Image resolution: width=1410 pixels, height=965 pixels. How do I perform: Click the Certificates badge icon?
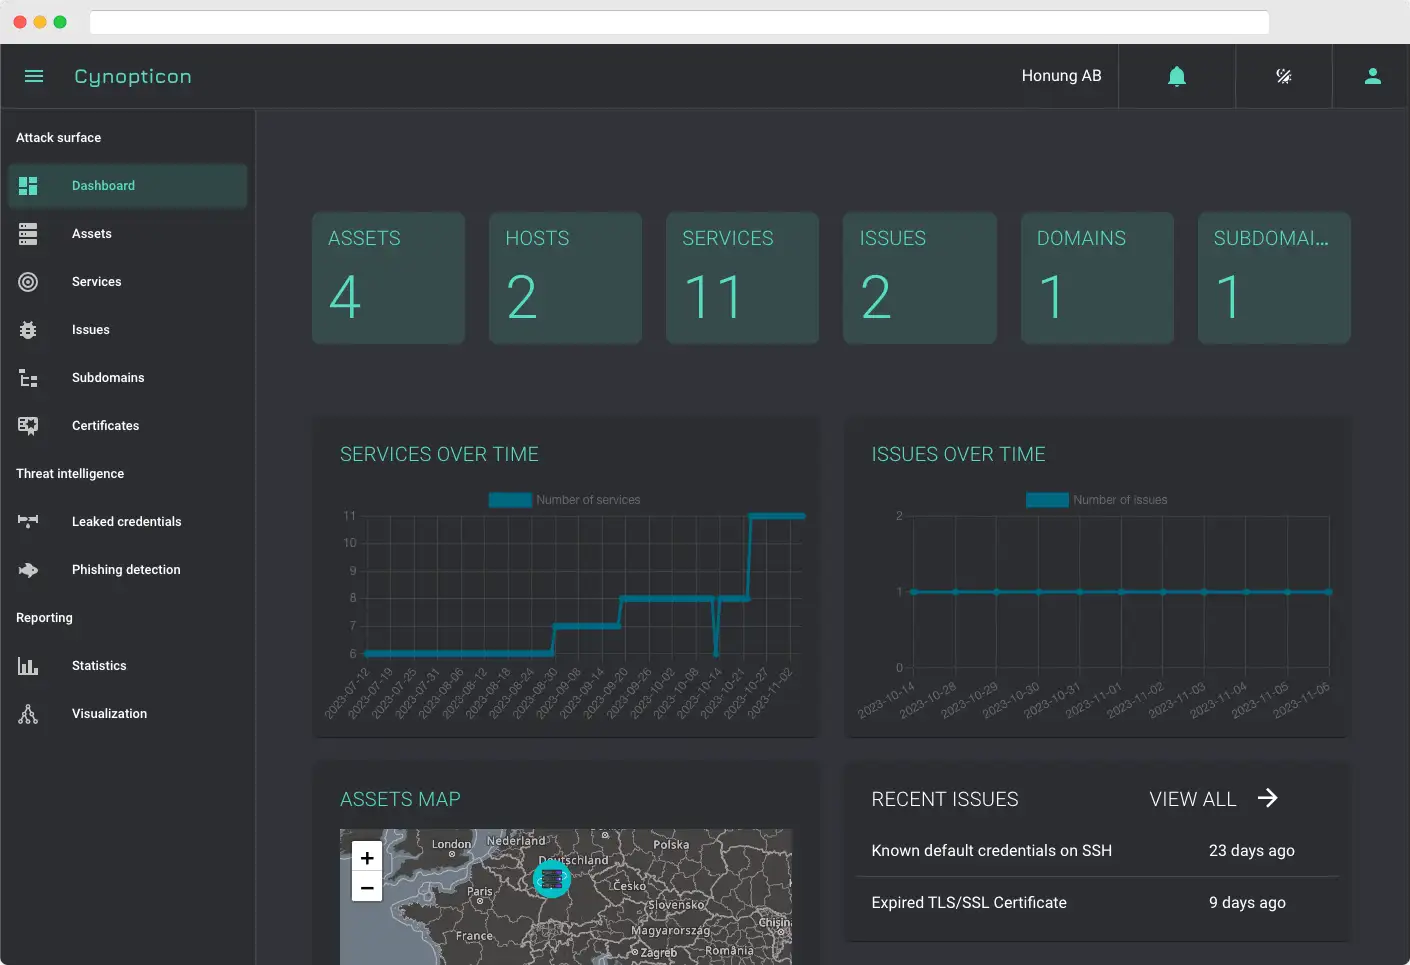[x=28, y=426]
